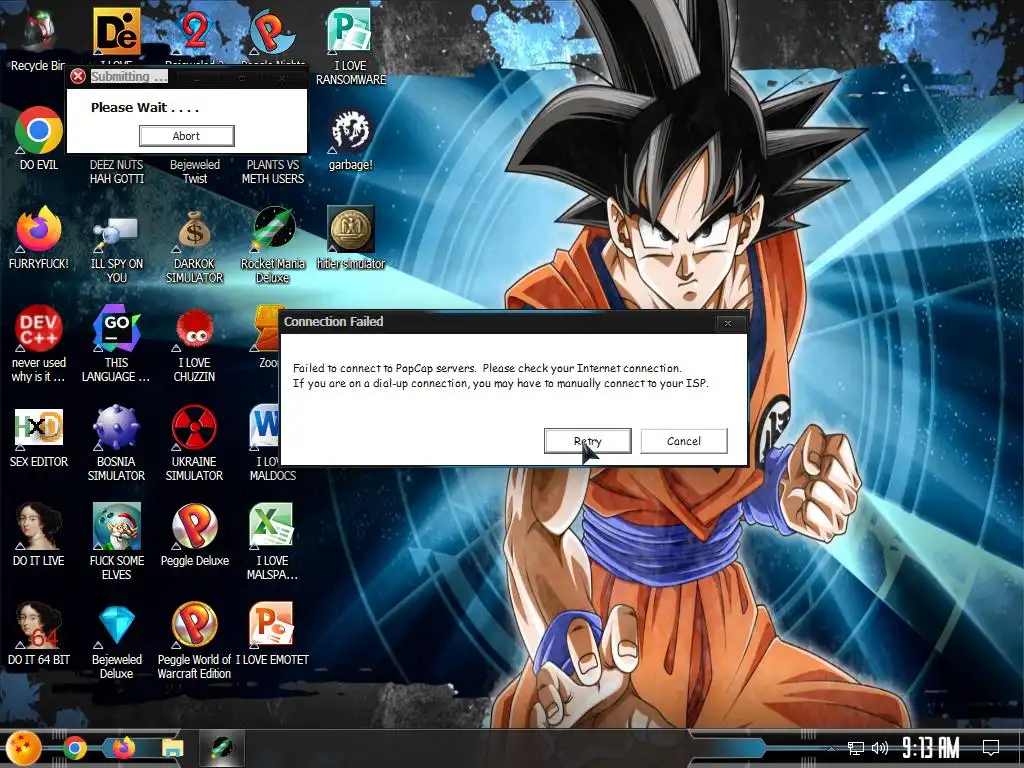The height and width of the screenshot is (768, 1024).
Task: Open the network tray icon
Action: click(x=856, y=748)
